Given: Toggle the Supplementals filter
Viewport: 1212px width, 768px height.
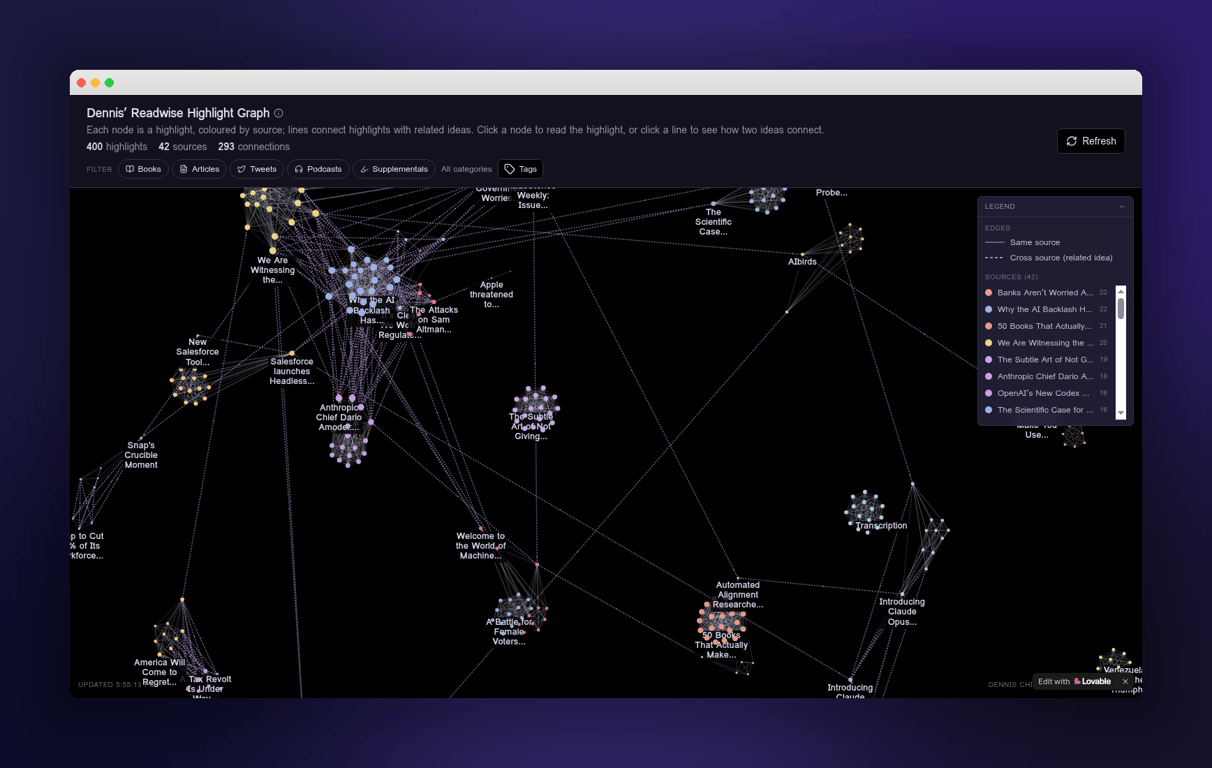Looking at the screenshot, I should (394, 169).
